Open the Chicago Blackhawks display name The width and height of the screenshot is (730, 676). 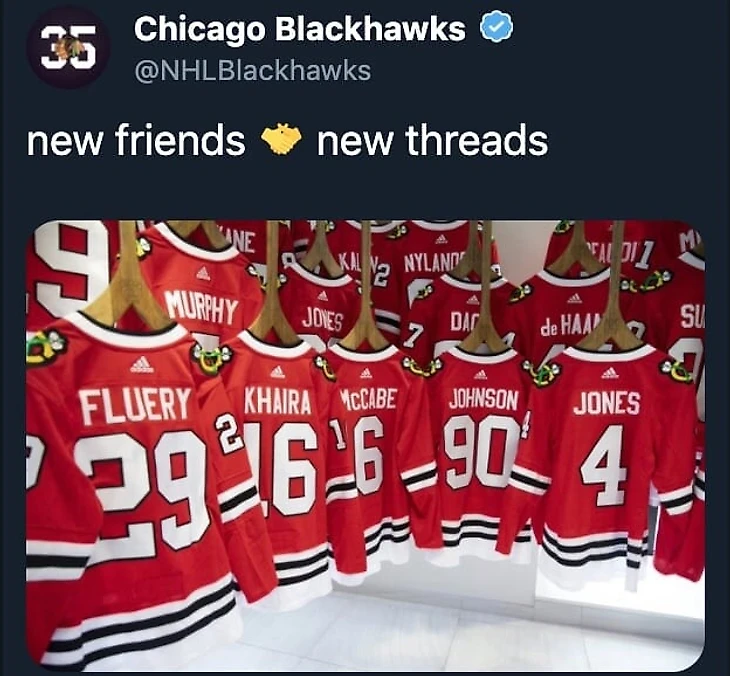299,29
